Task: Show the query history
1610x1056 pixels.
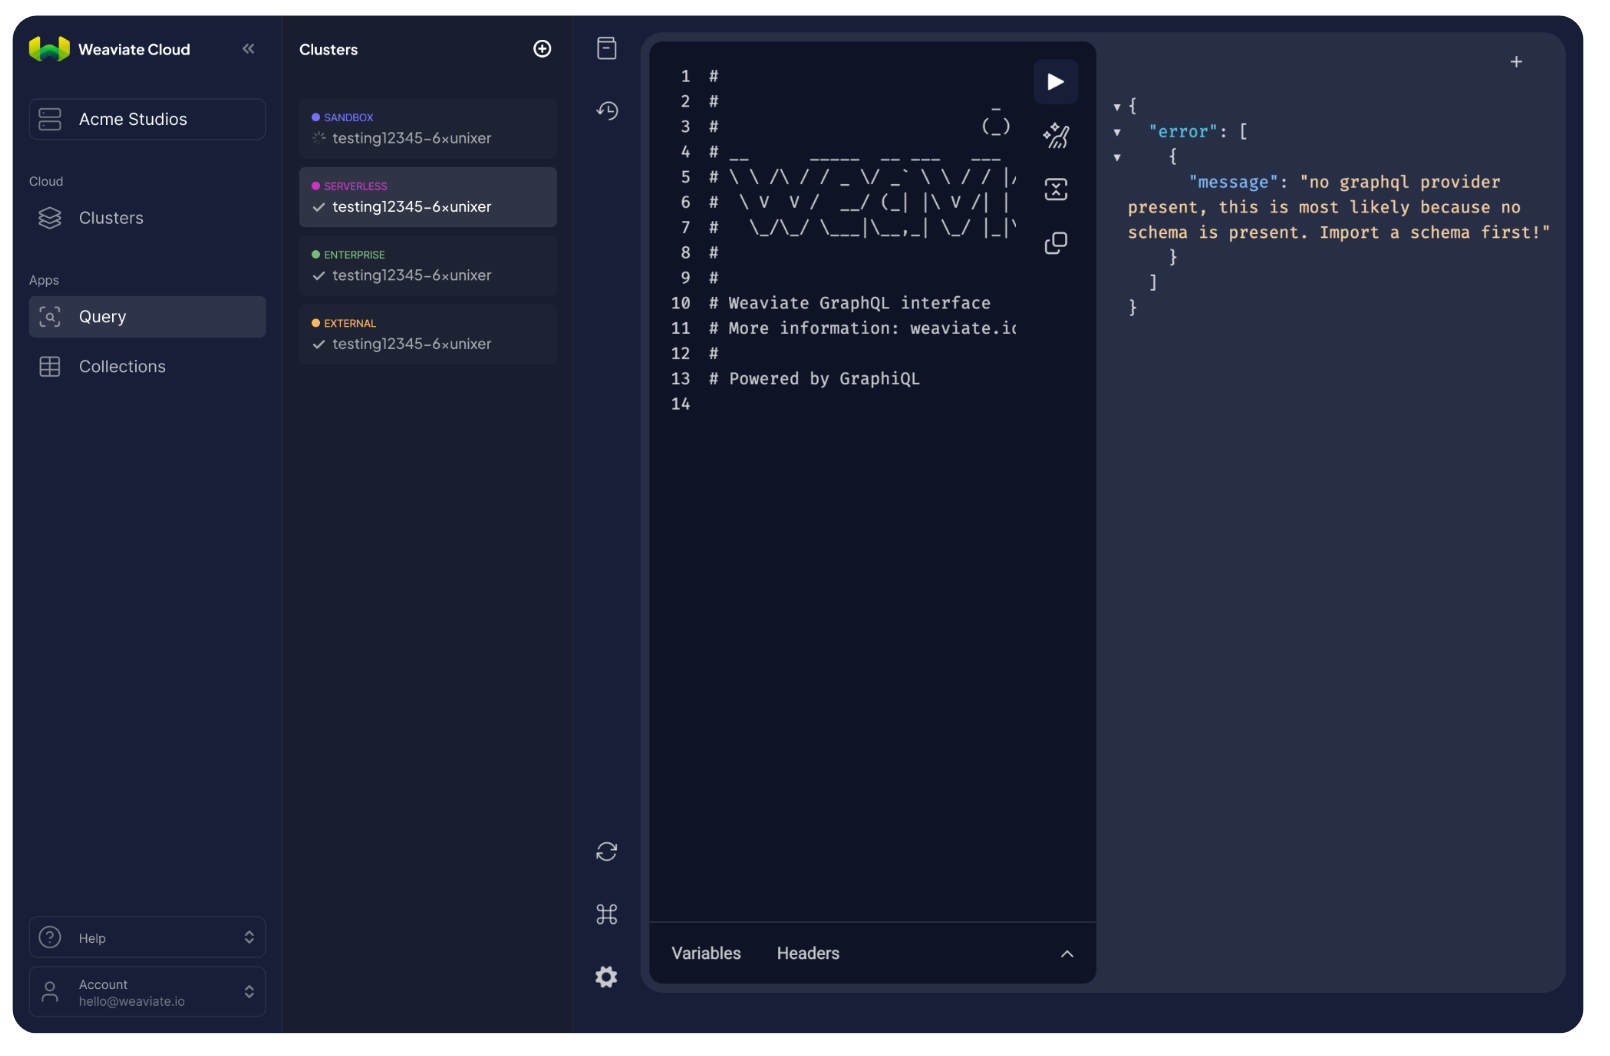Action: pyautogui.click(x=607, y=111)
